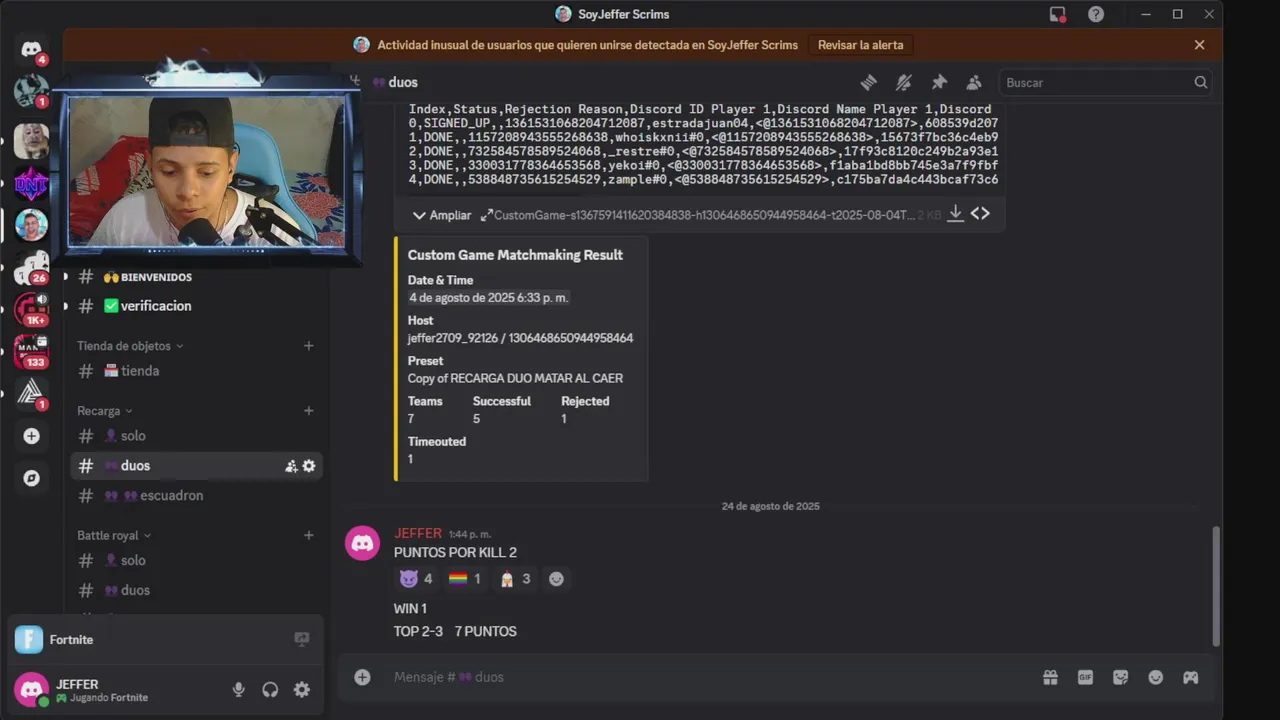Open server with 133 notification badge
This screenshot has width=1280, height=720.
coord(31,352)
